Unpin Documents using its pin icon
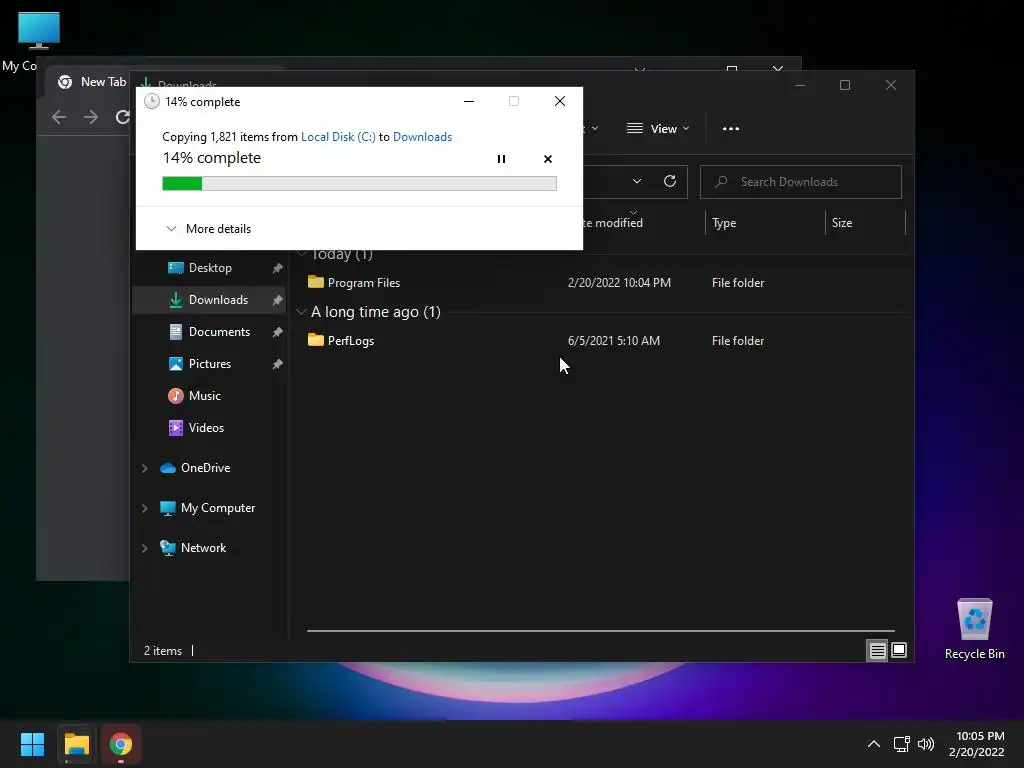The height and width of the screenshot is (768, 1024). point(278,332)
